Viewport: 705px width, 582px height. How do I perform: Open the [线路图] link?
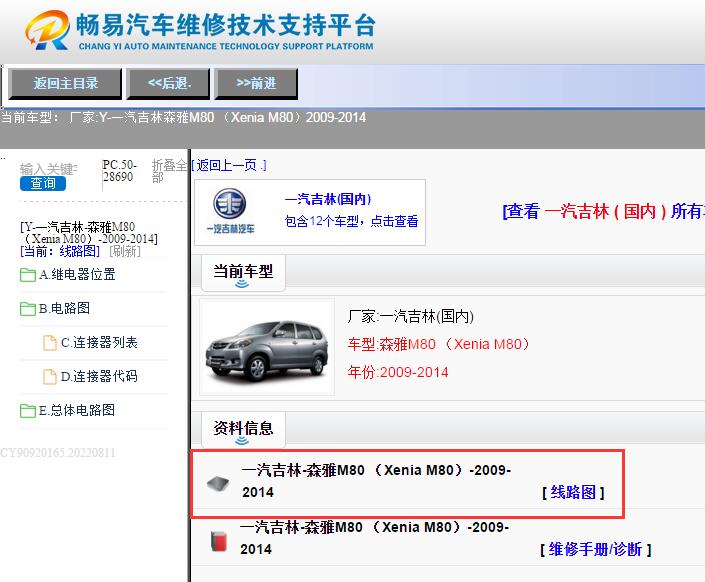click(x=573, y=492)
